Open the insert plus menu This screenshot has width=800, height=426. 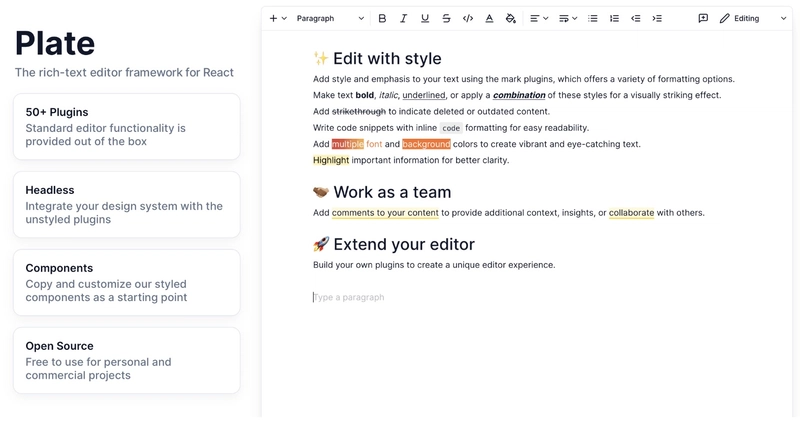coord(278,18)
